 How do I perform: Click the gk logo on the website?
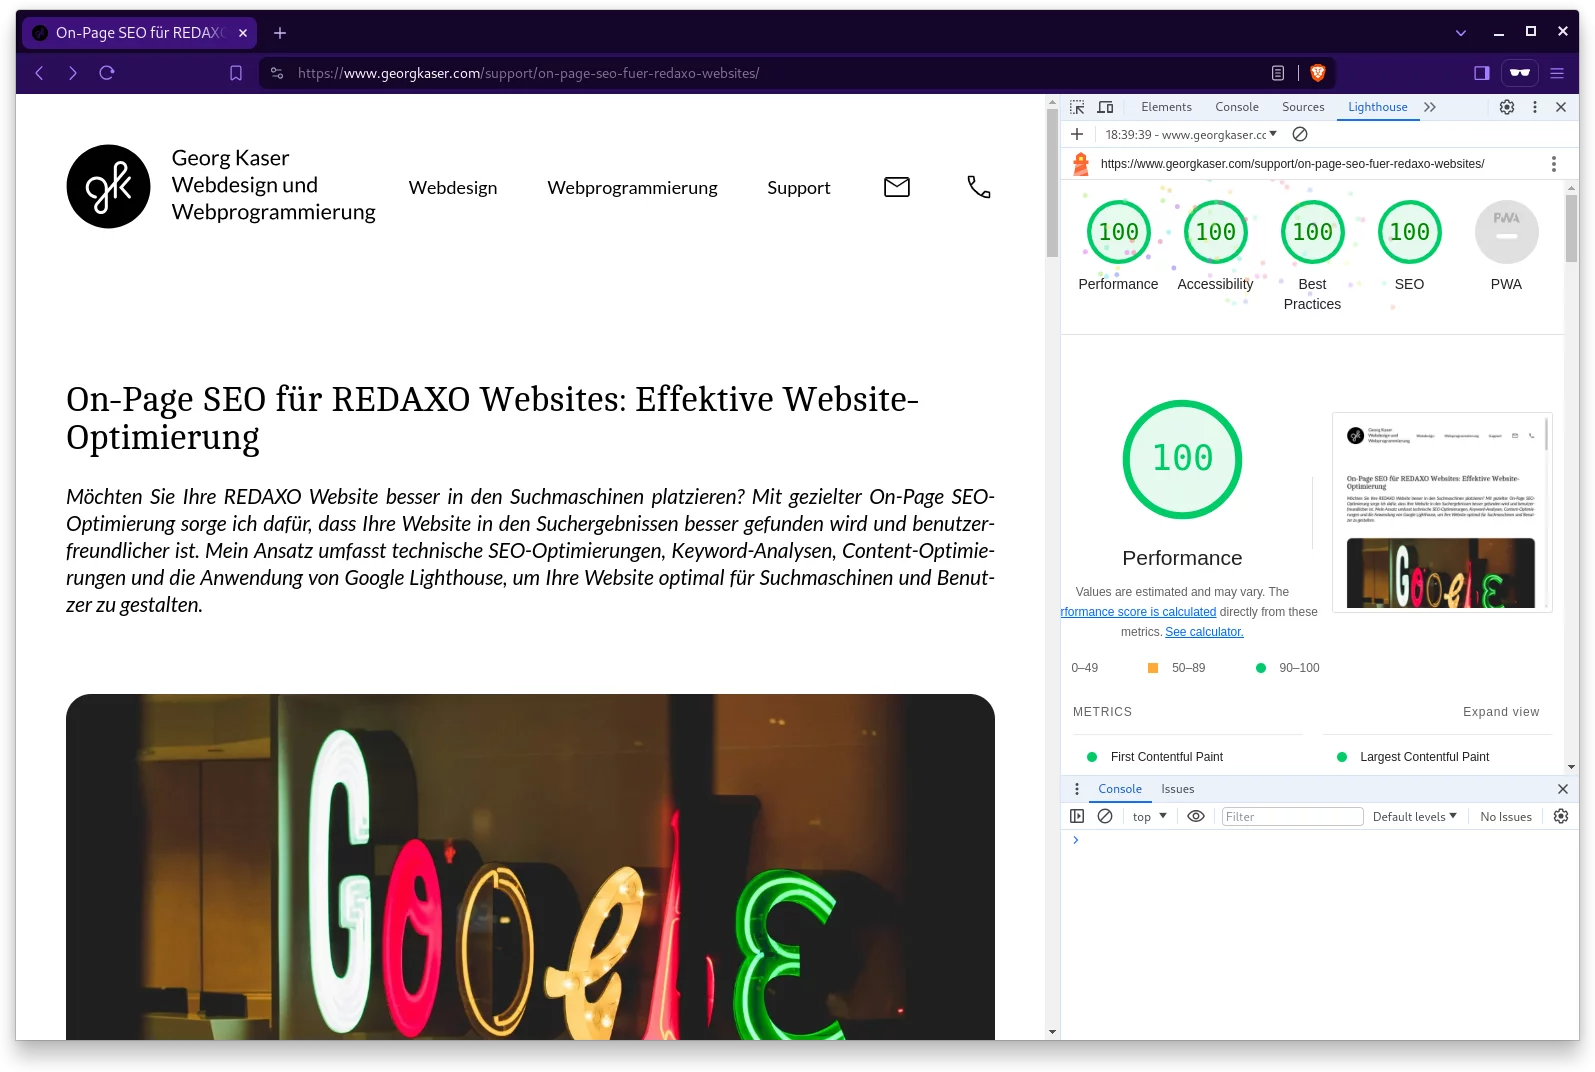pos(108,186)
